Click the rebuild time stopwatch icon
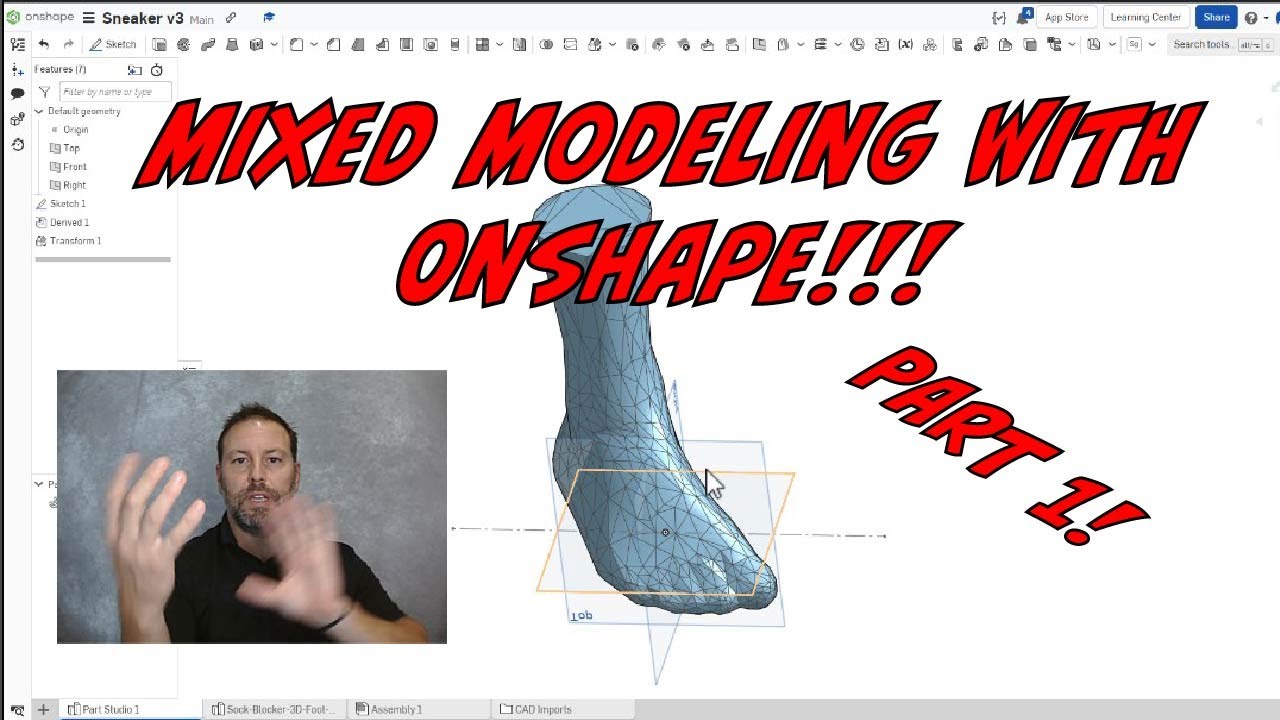1280x720 pixels. click(x=157, y=70)
